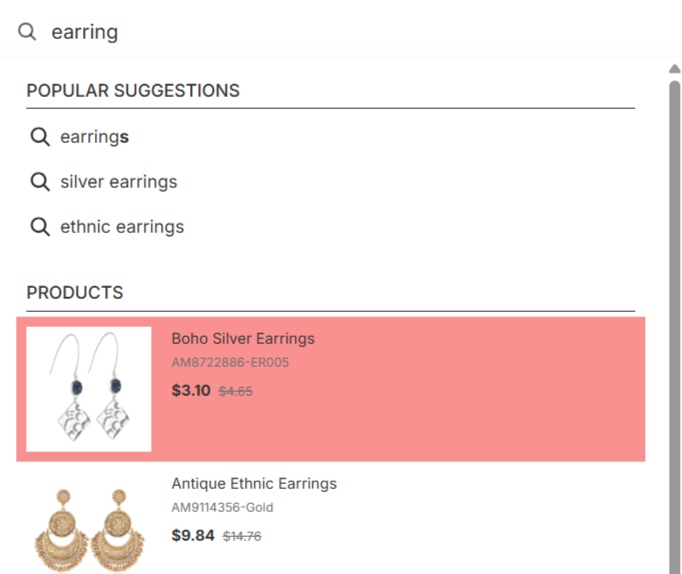Click the 'Popular Suggestions' heading

pyautogui.click(x=133, y=91)
